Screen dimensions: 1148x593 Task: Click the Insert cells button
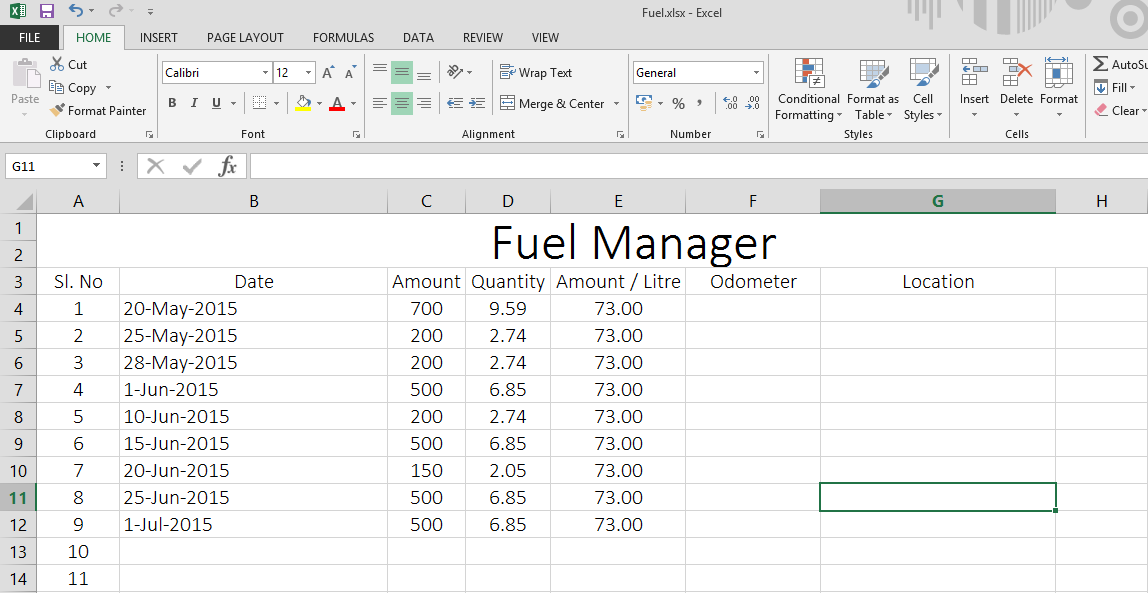(x=974, y=88)
